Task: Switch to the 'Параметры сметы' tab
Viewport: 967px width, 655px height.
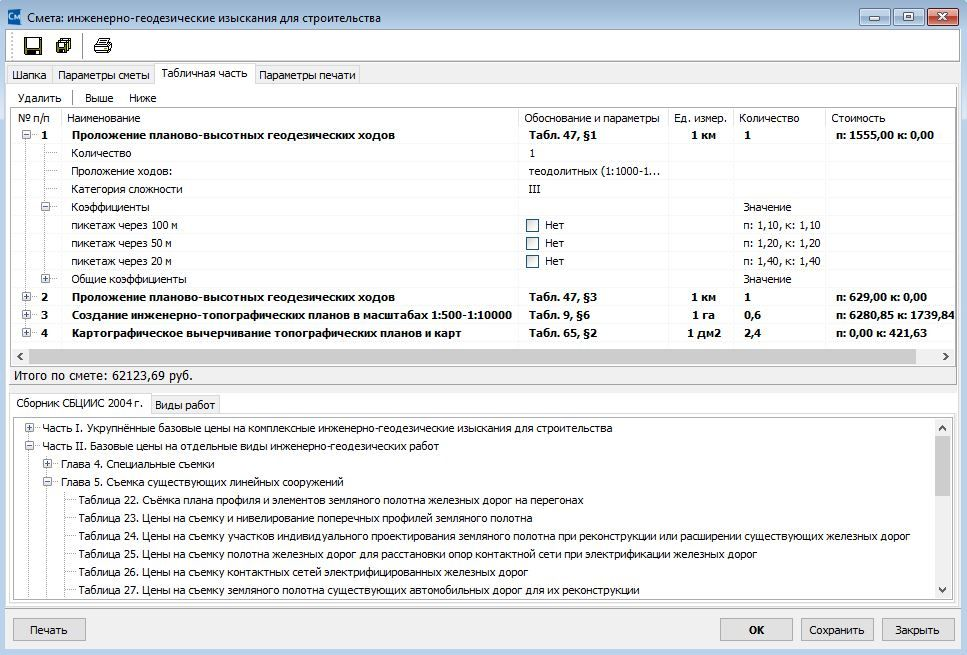Action: point(104,75)
